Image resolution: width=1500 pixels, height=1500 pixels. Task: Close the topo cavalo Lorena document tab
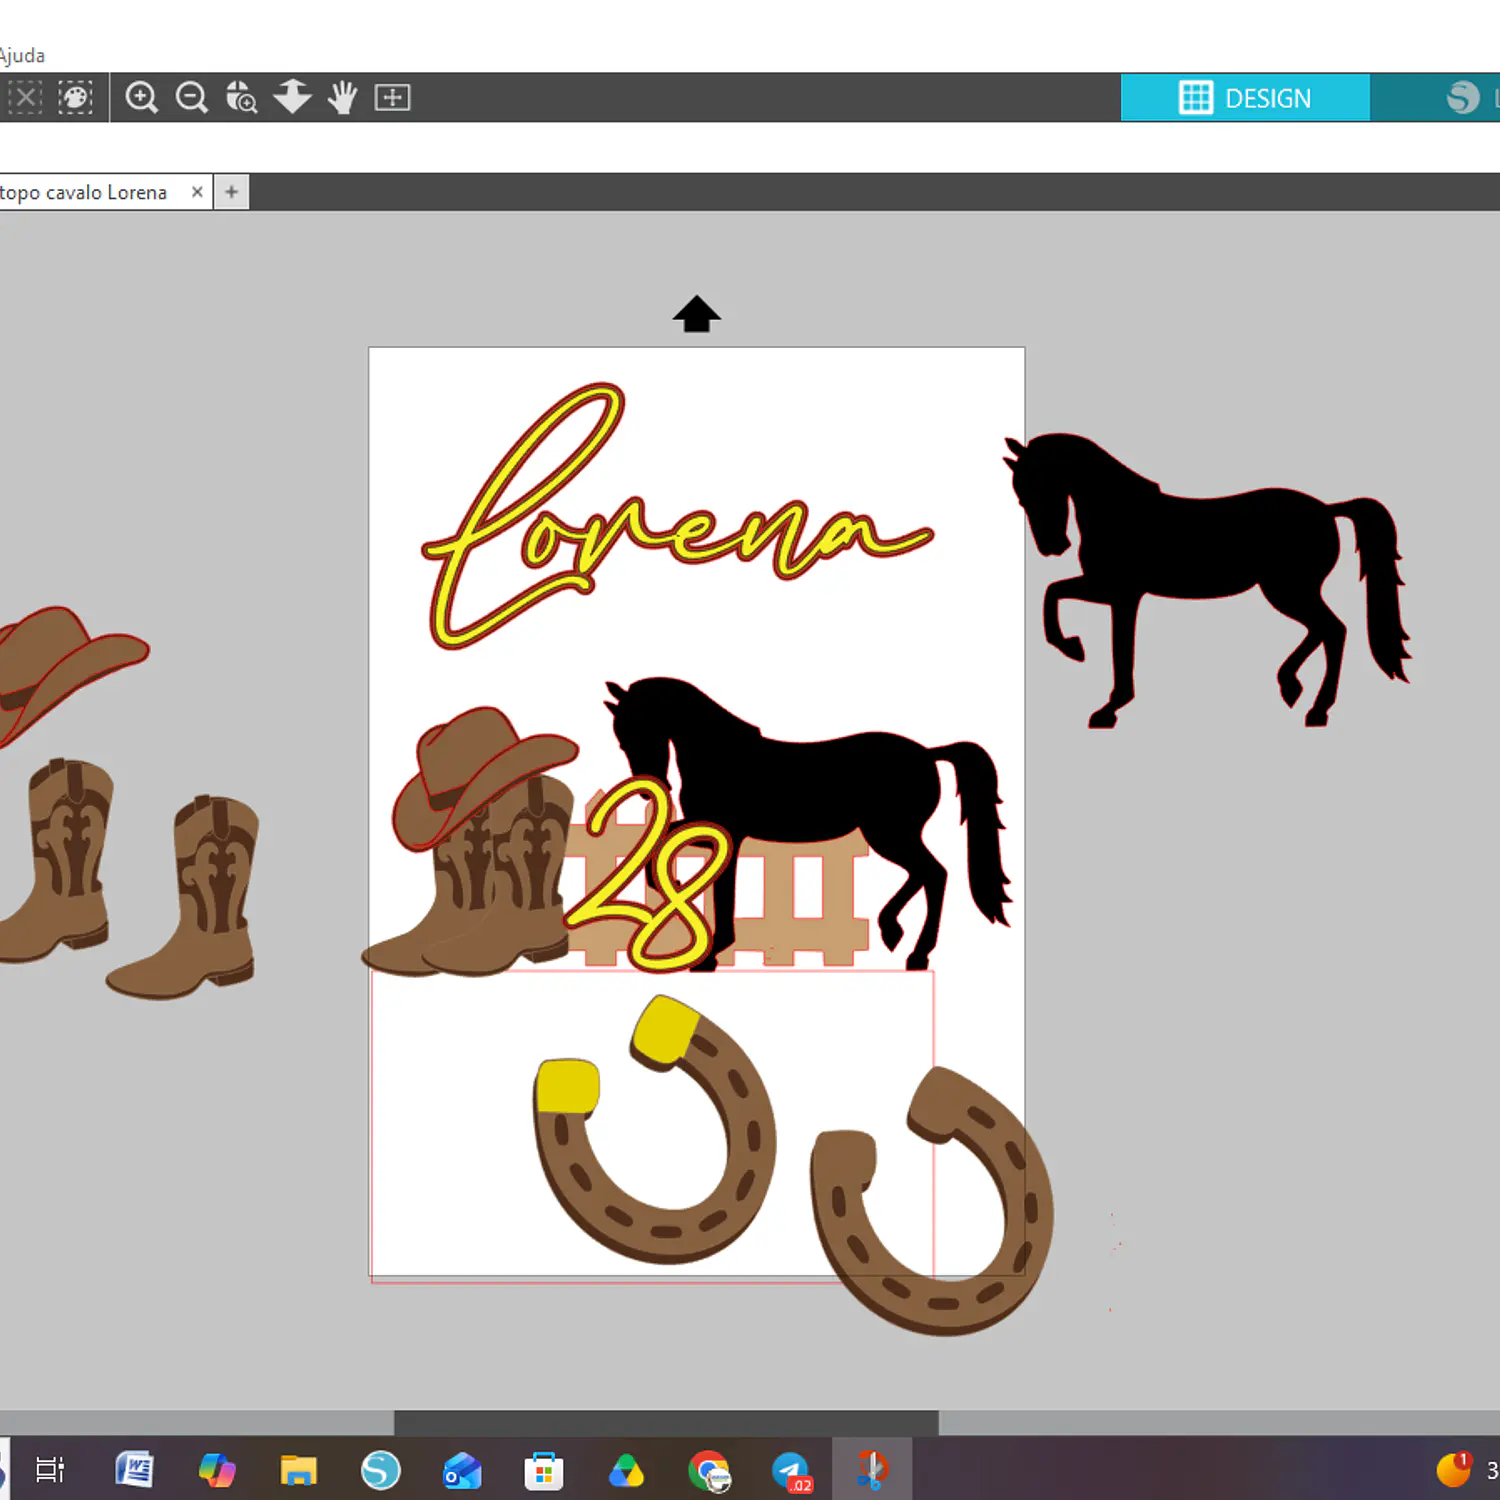tap(197, 191)
